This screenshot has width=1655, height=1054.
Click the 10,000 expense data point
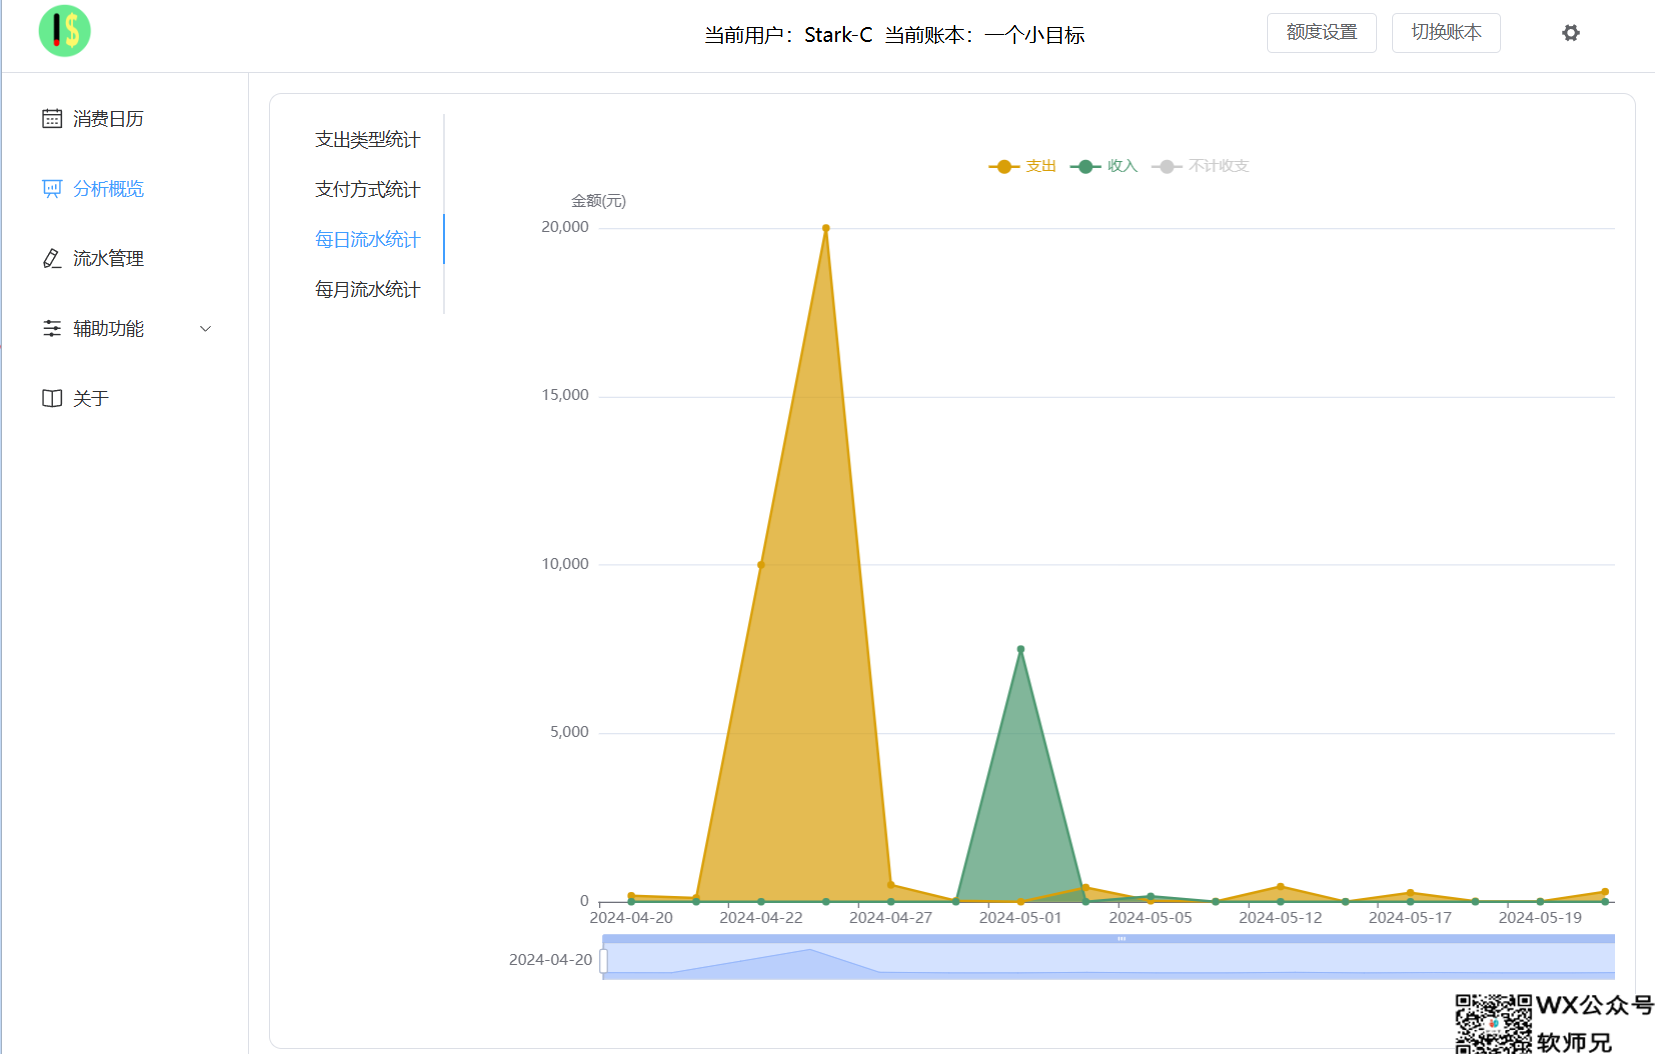[x=761, y=565]
